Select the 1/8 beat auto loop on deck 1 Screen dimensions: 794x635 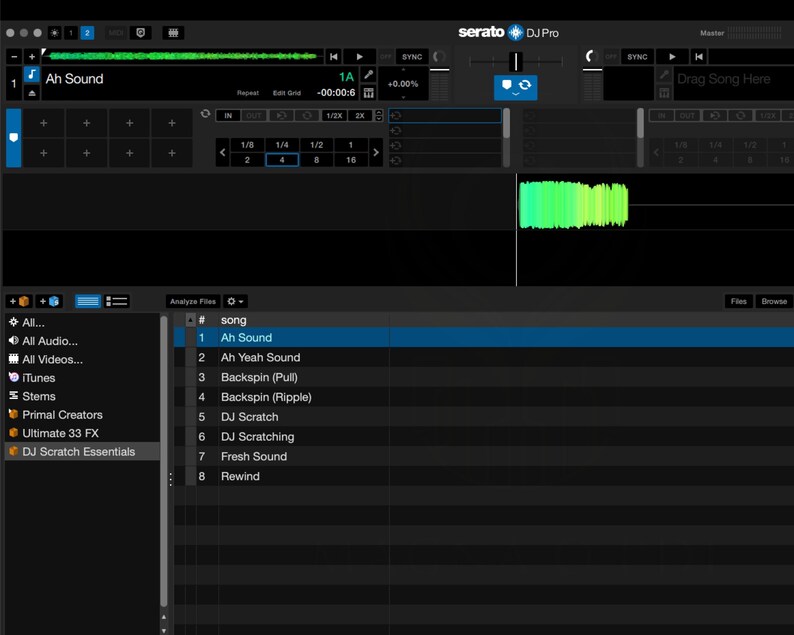click(247, 145)
